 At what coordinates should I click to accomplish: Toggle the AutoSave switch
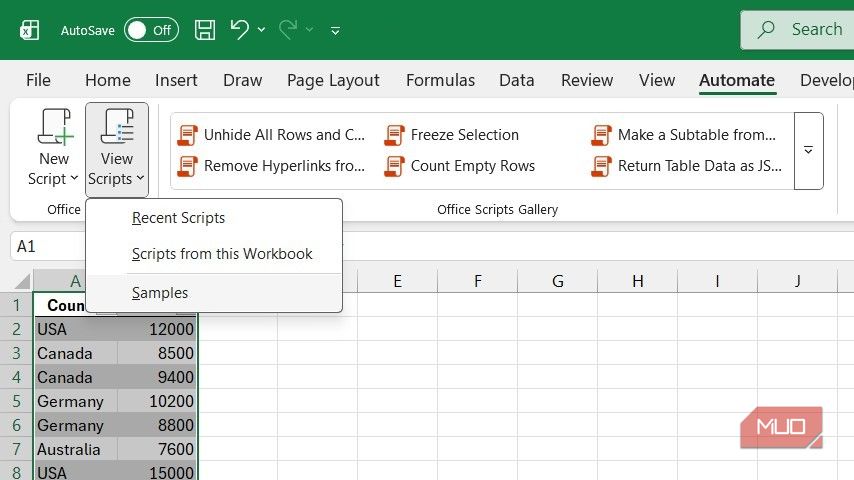(x=151, y=30)
